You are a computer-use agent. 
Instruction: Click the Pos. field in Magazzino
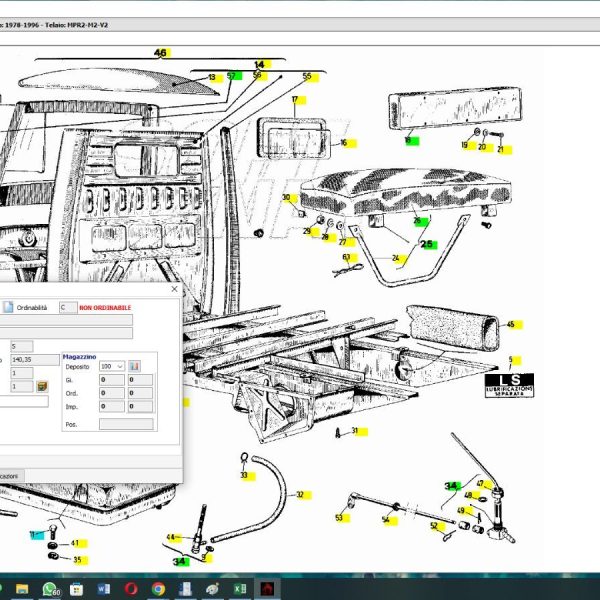(x=126, y=424)
